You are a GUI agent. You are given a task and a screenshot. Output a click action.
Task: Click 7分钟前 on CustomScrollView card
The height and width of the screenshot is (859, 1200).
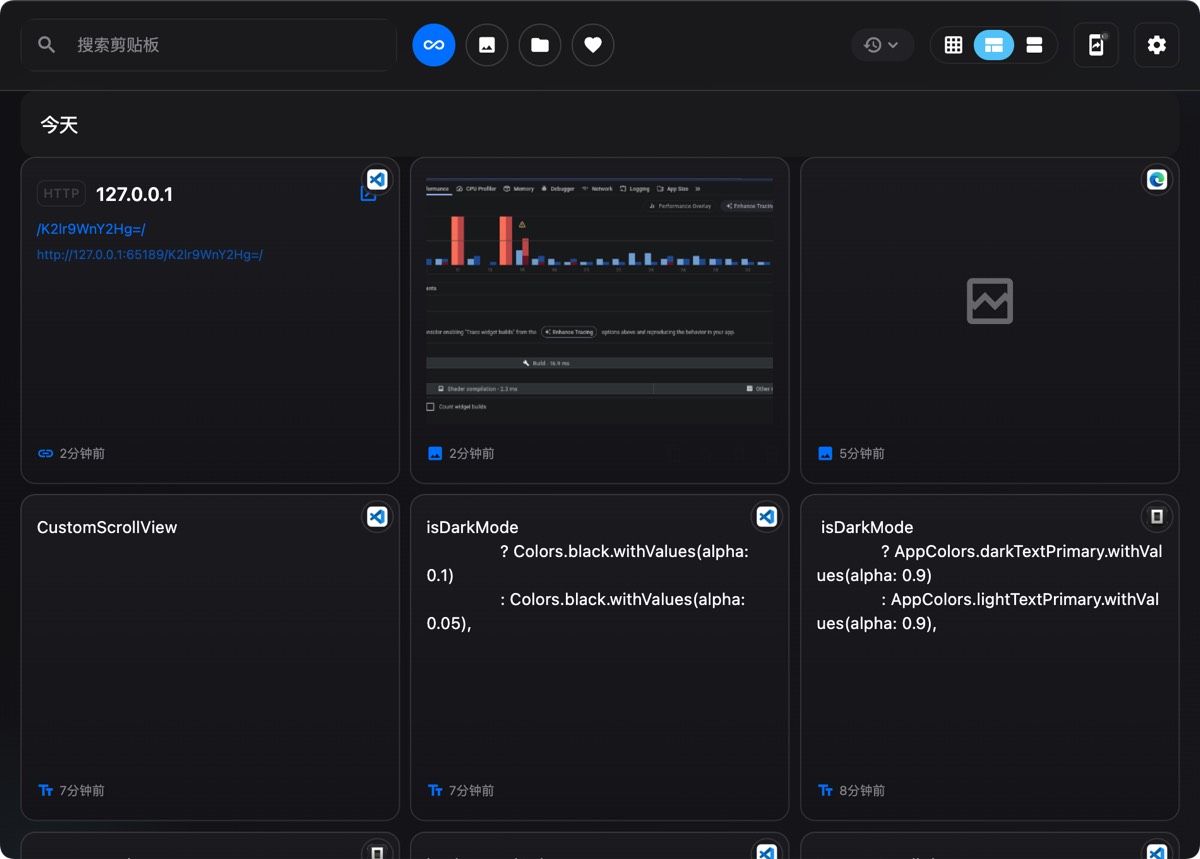[x=82, y=791]
